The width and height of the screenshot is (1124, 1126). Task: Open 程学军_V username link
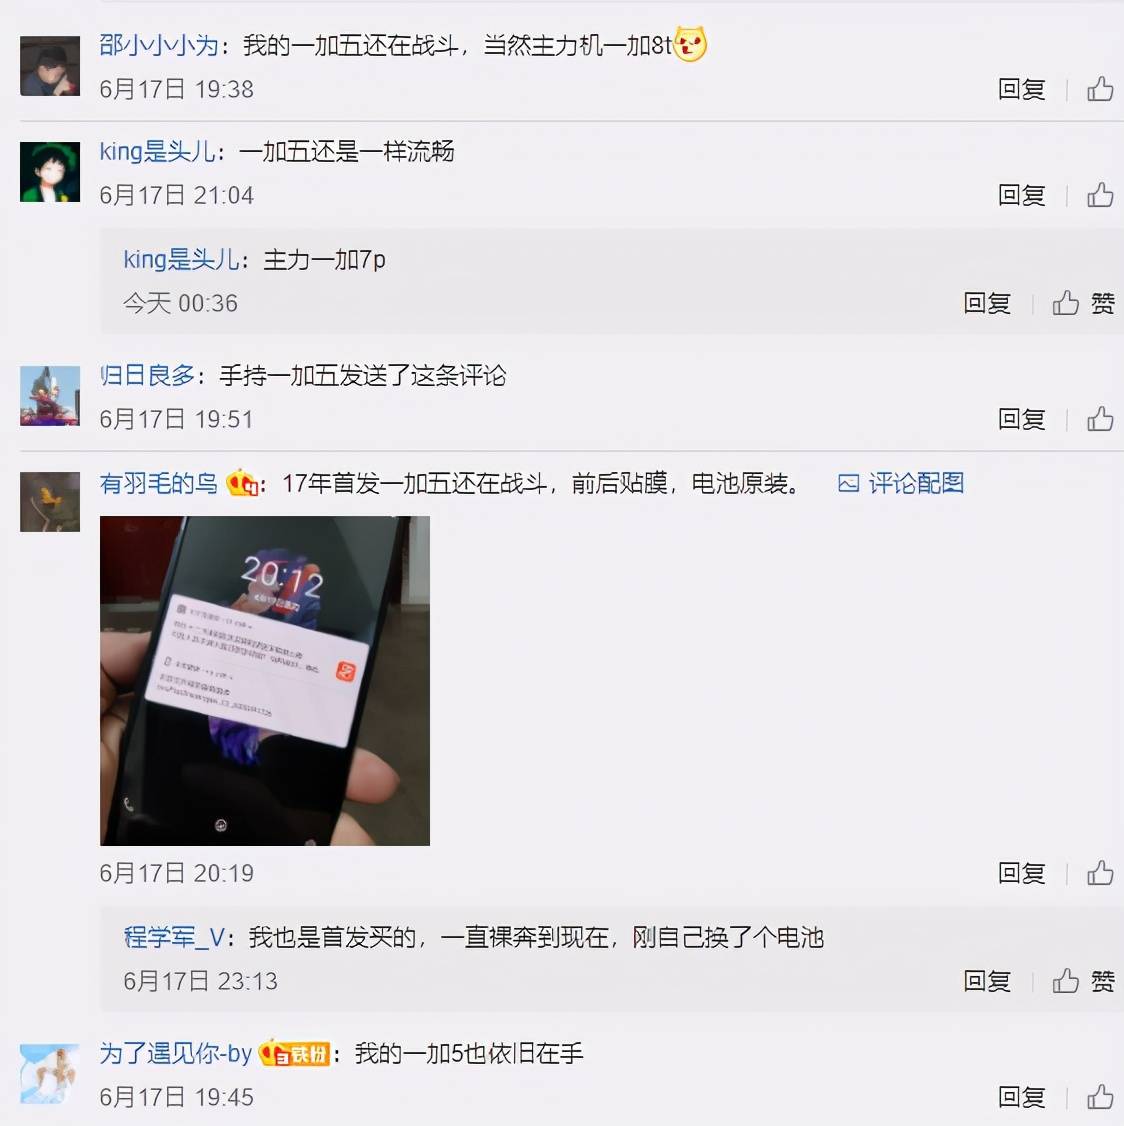pyautogui.click(x=174, y=937)
